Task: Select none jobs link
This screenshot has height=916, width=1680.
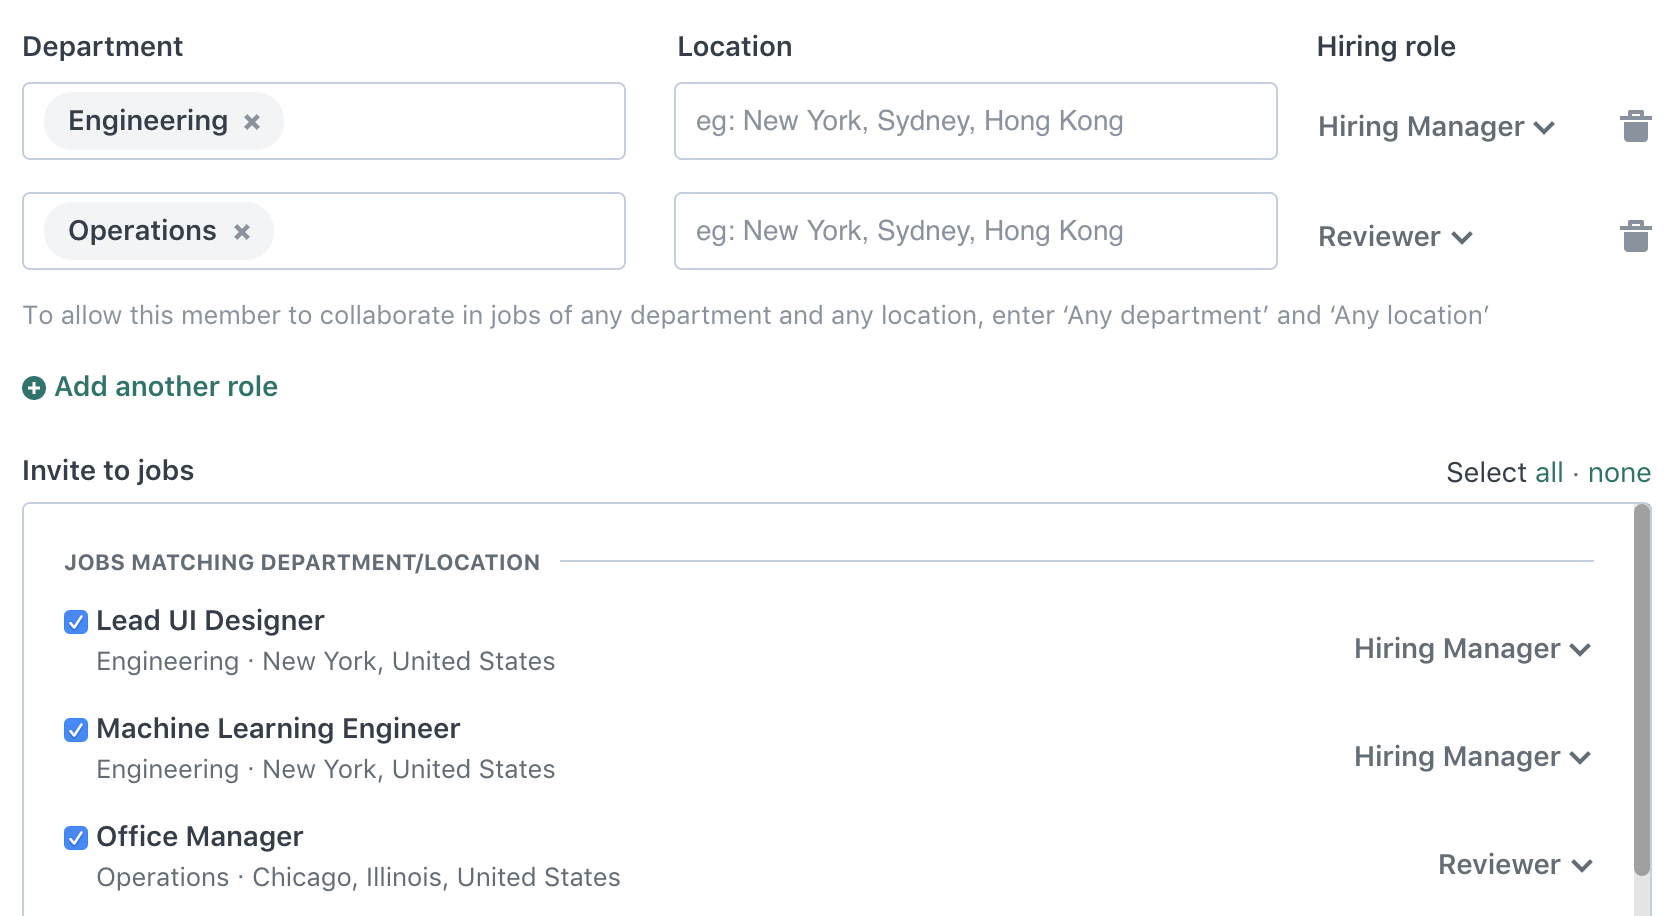Action: (1619, 472)
